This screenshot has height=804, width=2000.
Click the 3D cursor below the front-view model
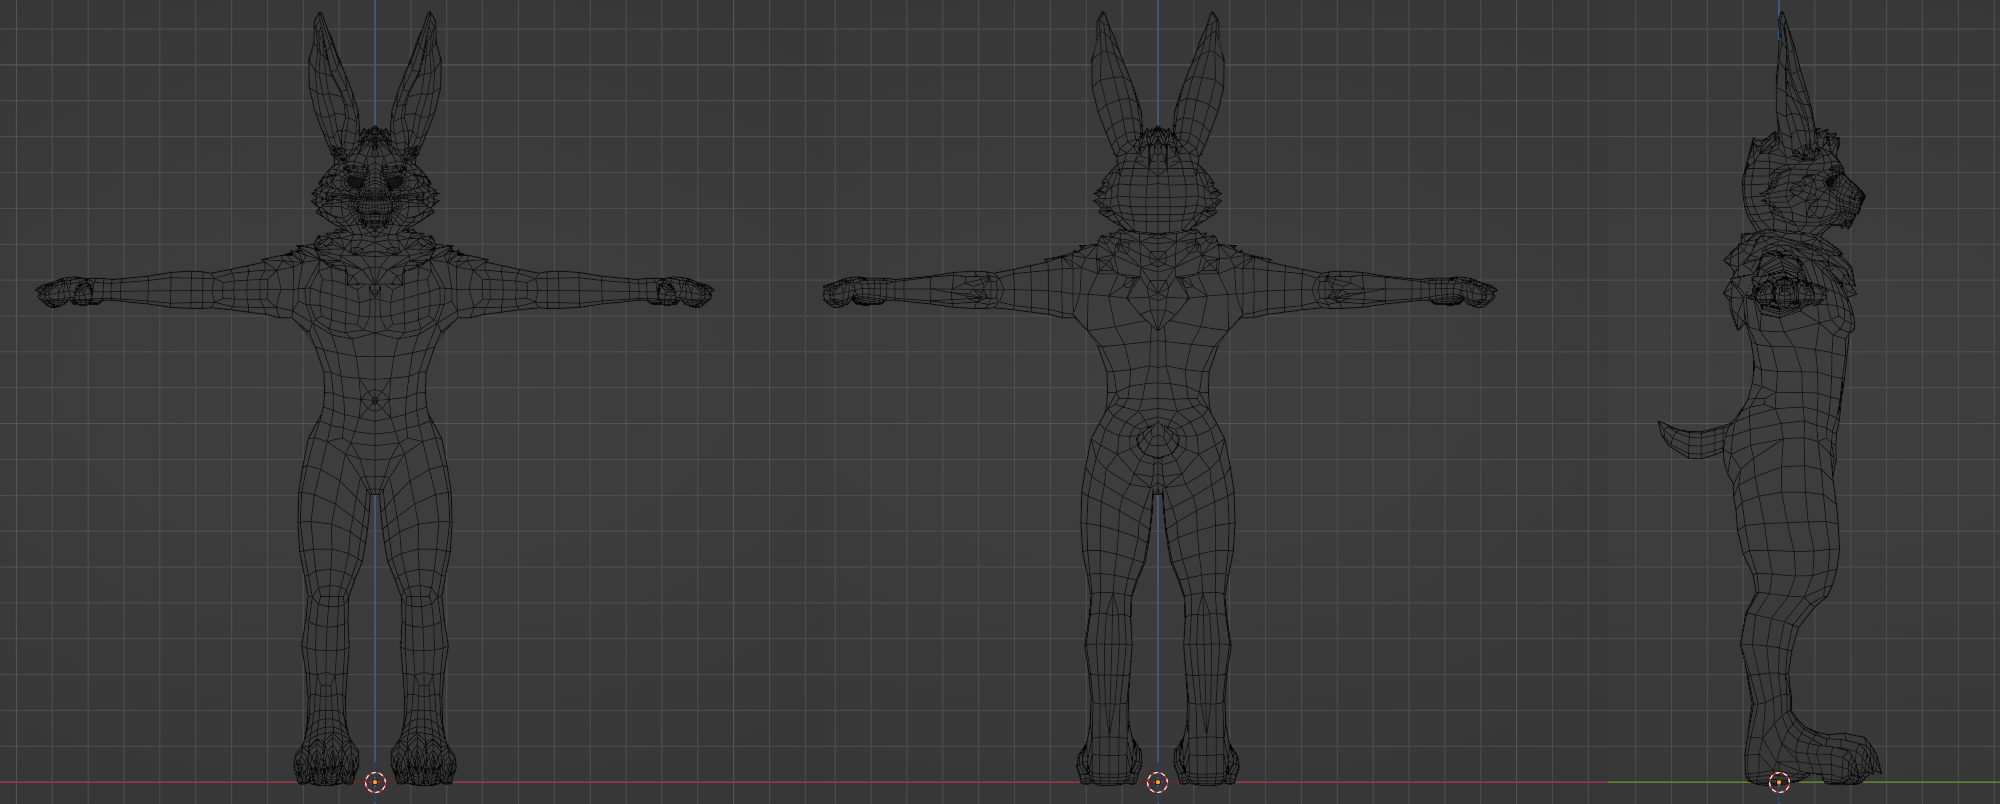point(375,782)
